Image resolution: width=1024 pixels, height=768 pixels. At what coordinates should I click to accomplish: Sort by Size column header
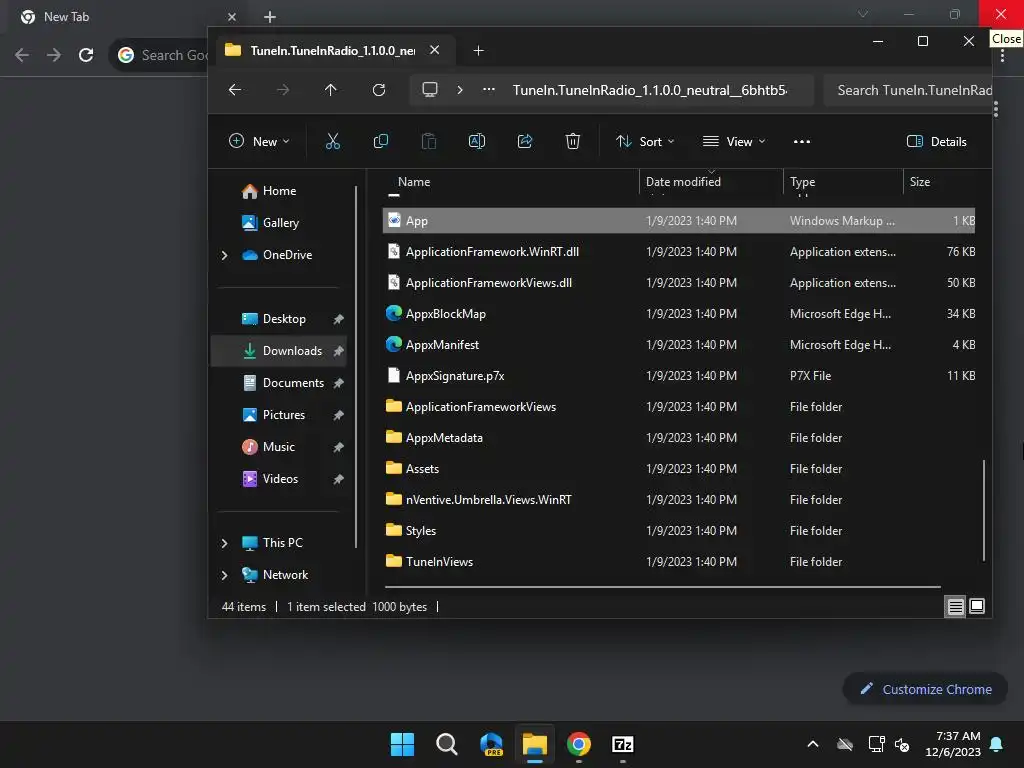(x=940, y=182)
